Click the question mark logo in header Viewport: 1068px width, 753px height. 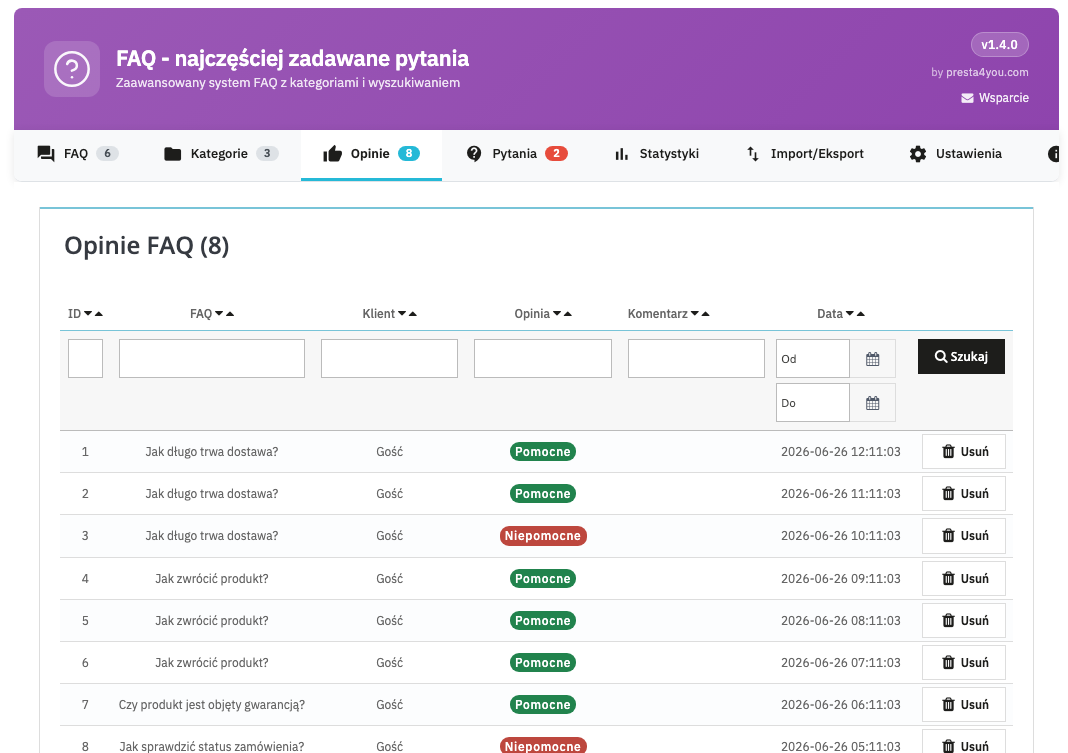72,69
